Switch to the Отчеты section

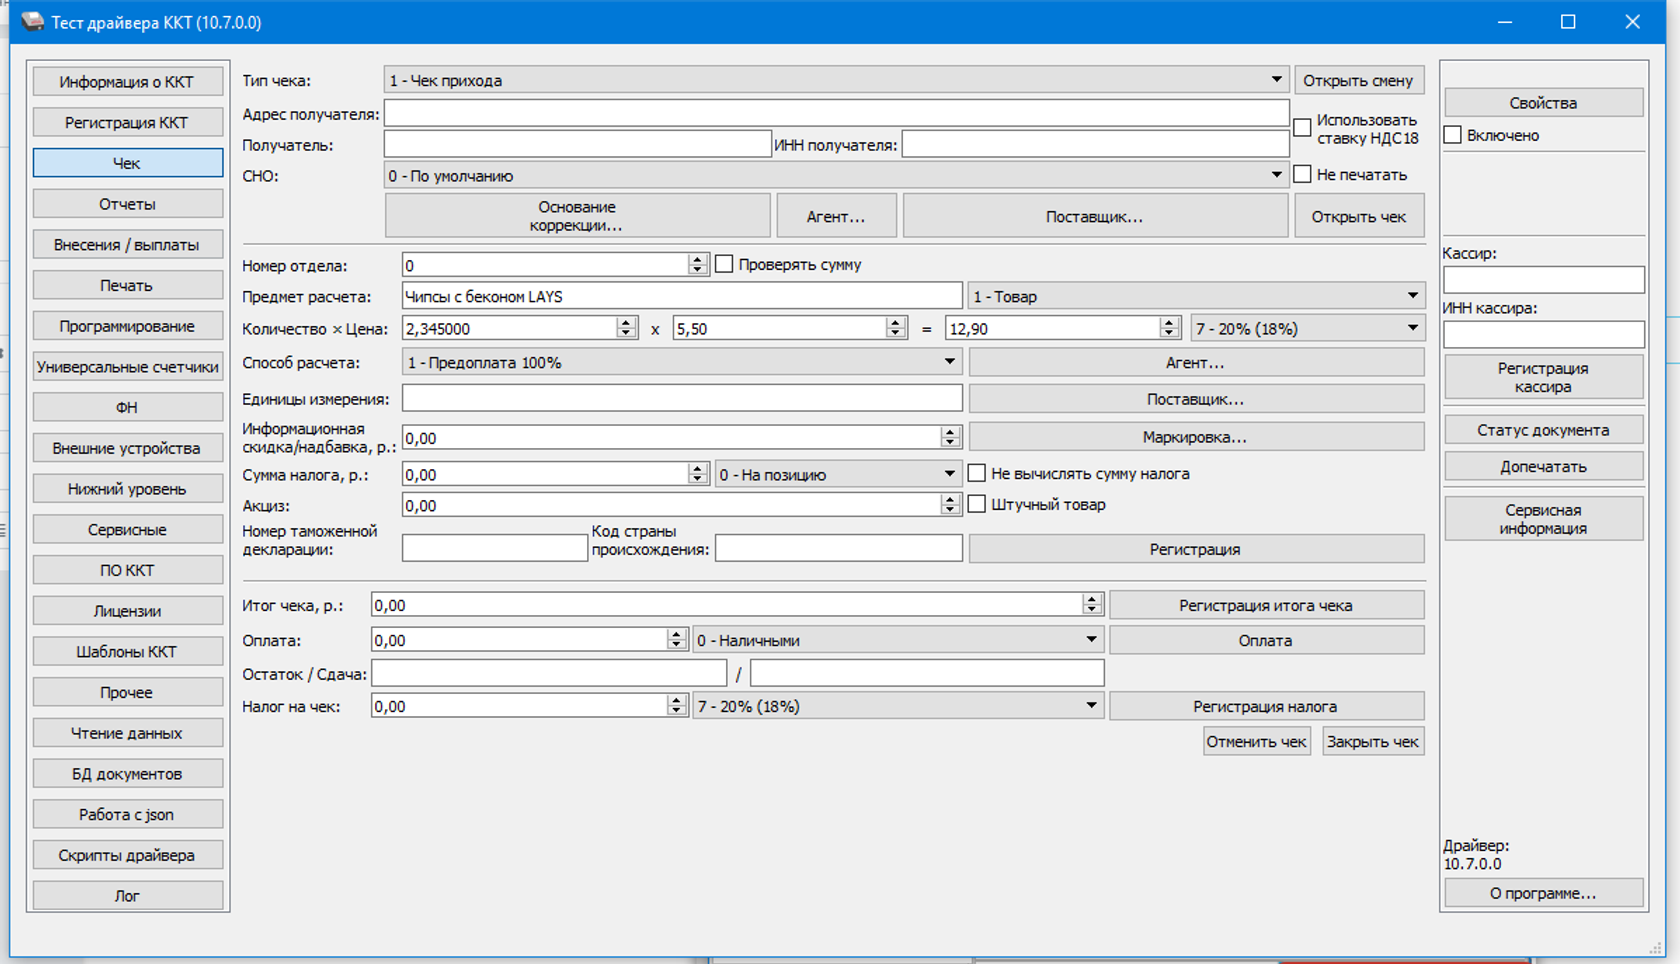tap(127, 204)
